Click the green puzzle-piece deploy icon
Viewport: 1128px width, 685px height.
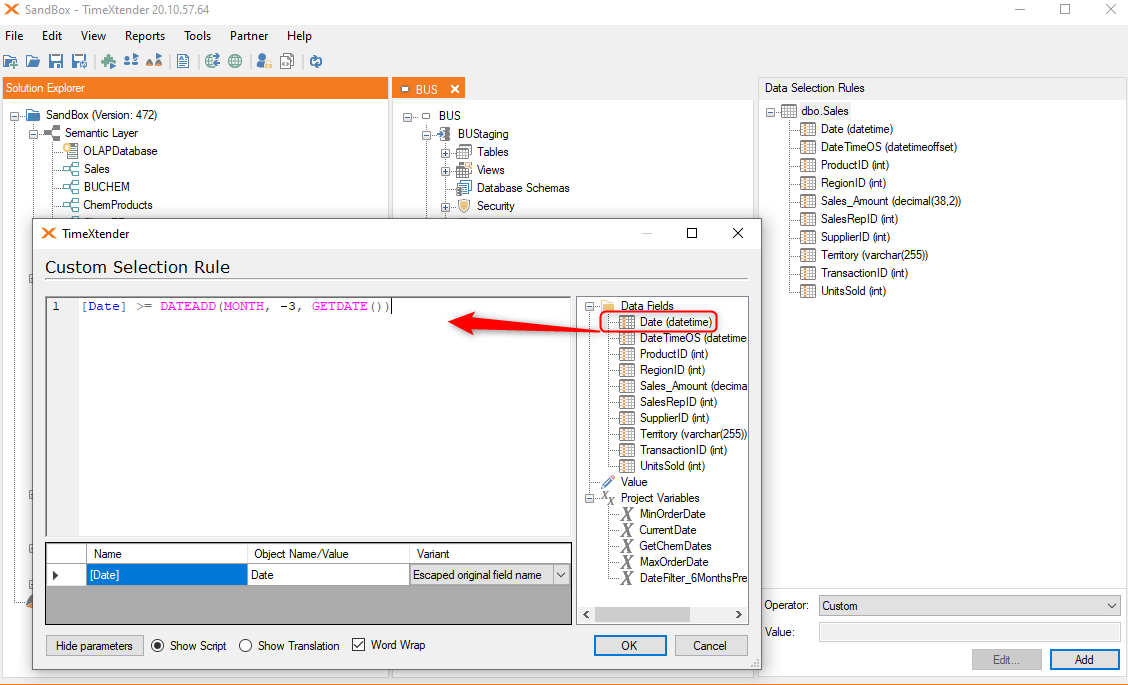[109, 62]
